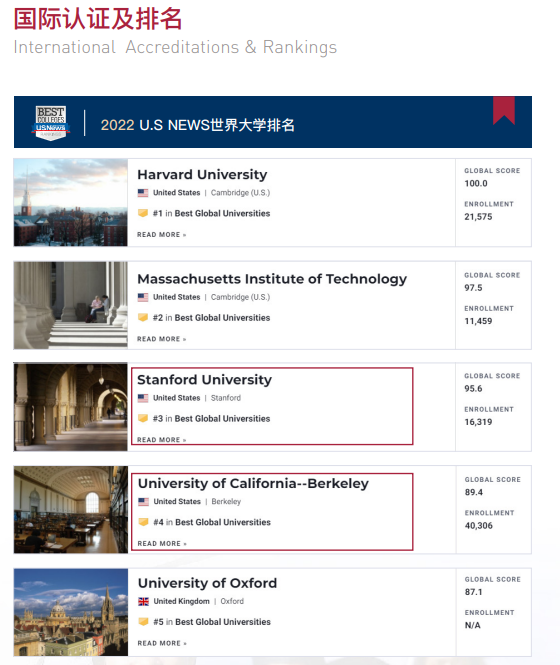Screen dimensions: 560x665
Task: Click the 'Cambridge (U.S.)' location under MIT
Action: tap(240, 297)
